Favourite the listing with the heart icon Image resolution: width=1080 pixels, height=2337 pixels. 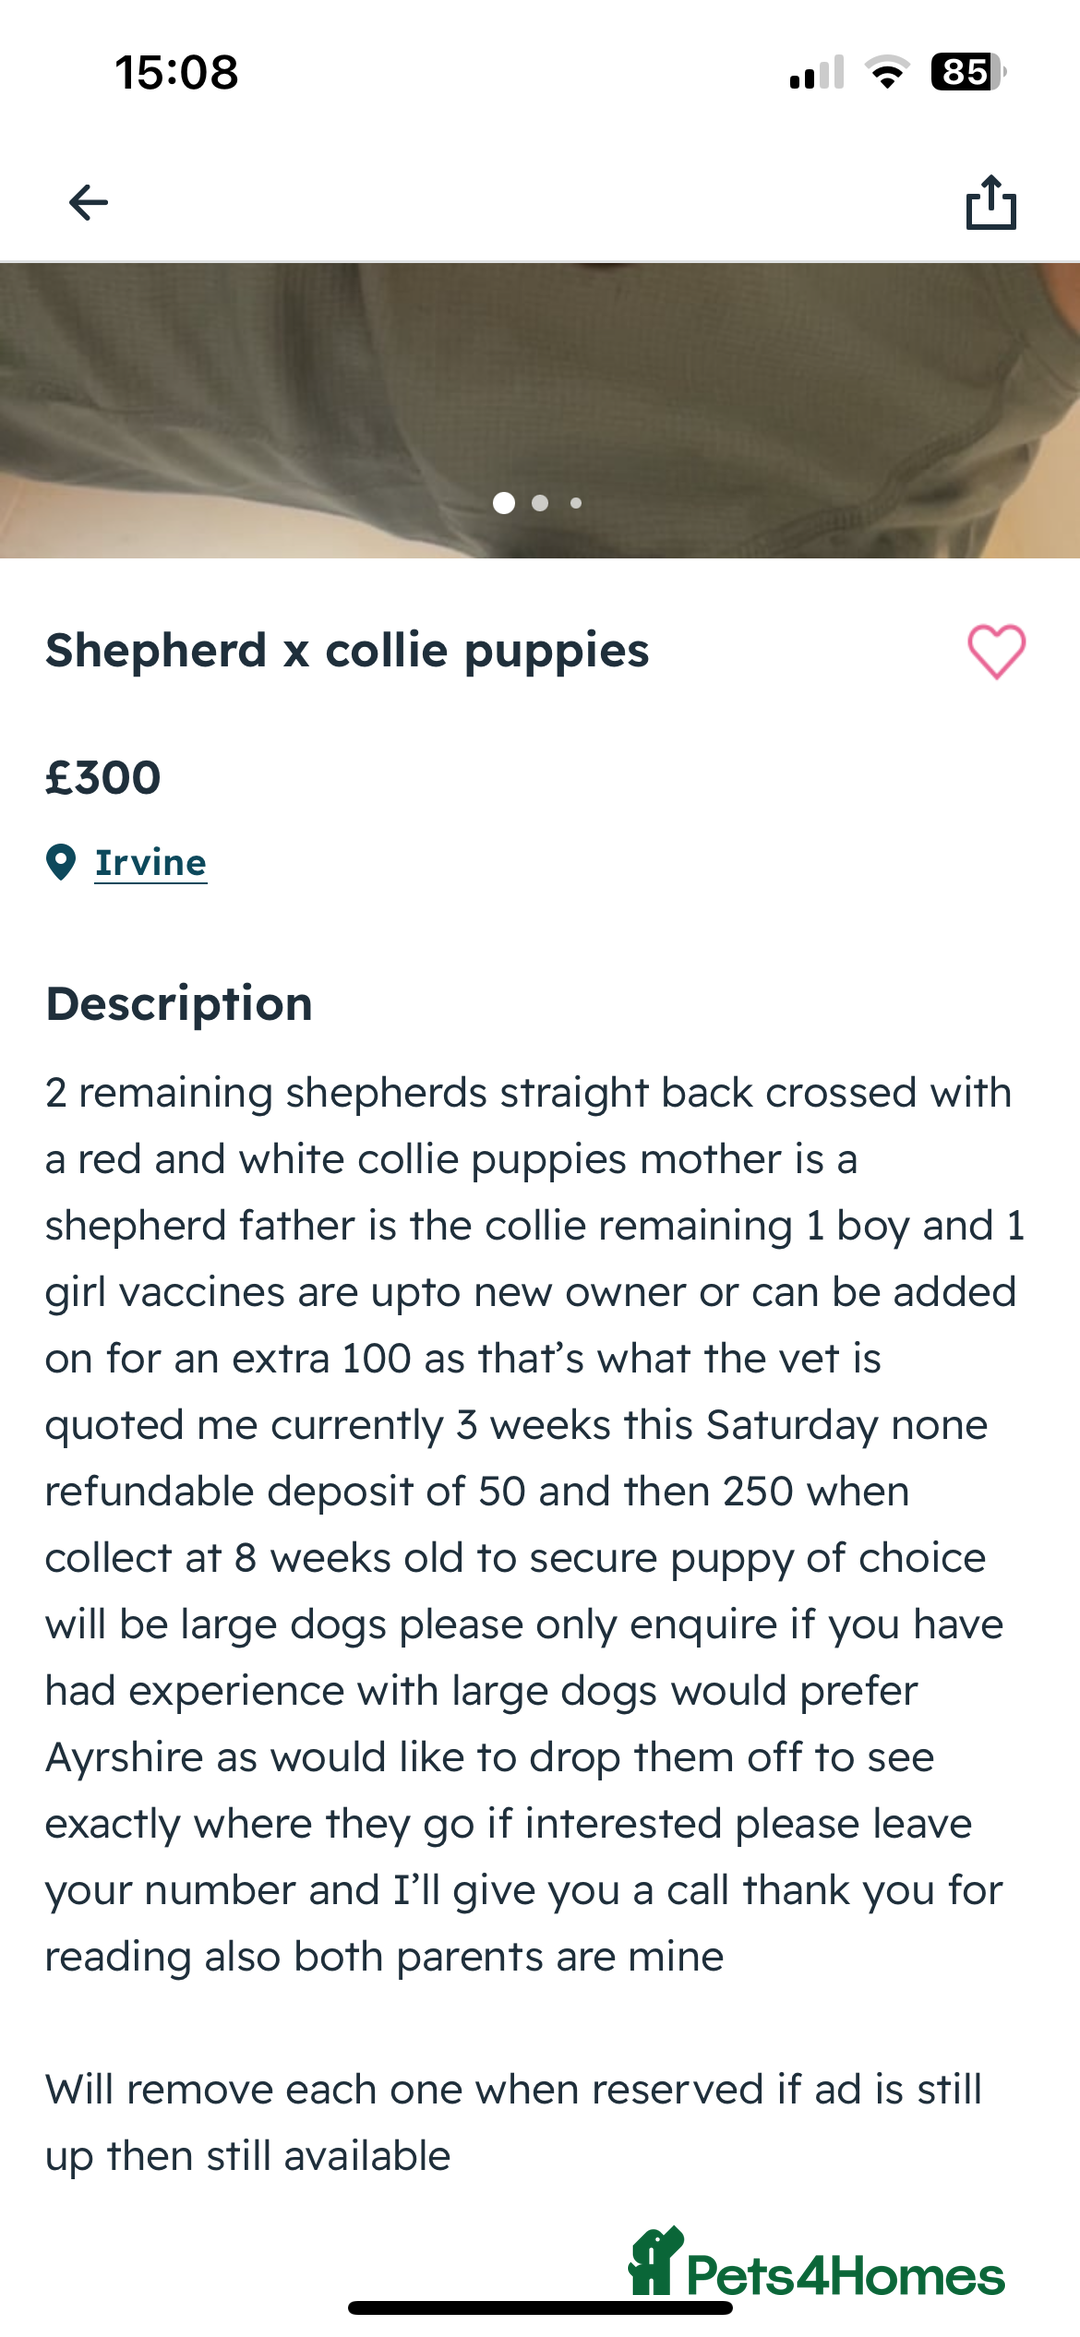pos(996,652)
